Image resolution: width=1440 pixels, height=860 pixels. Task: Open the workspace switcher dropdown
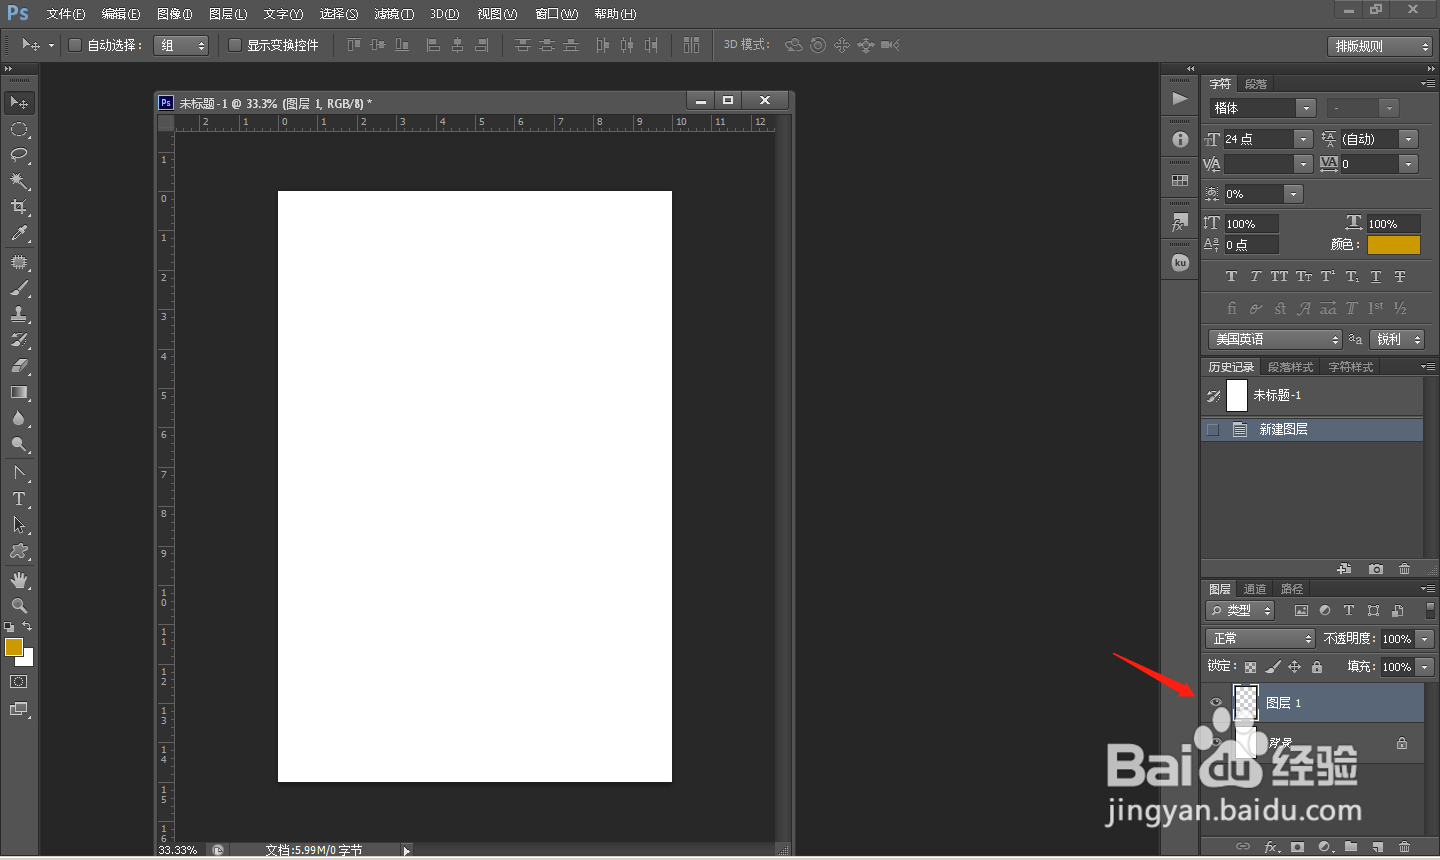(x=1380, y=46)
